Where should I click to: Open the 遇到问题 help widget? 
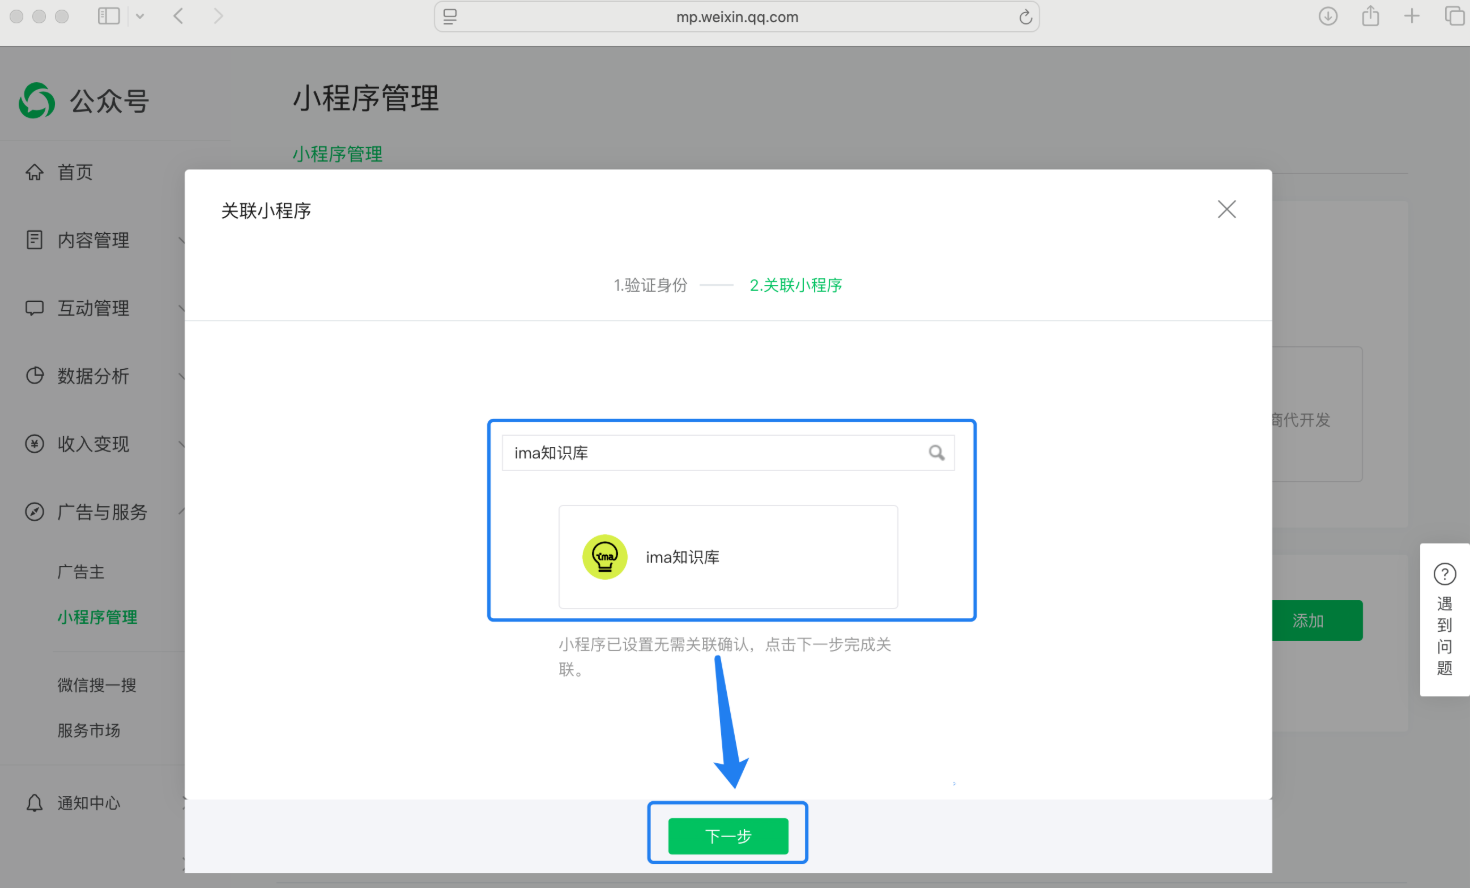click(x=1445, y=620)
